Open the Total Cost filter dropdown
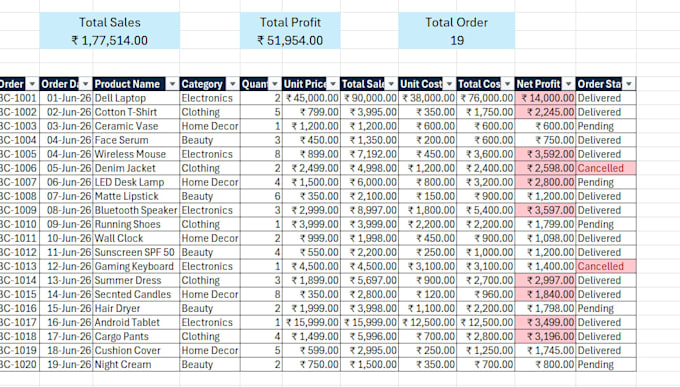This screenshot has height=387, width=680. pyautogui.click(x=507, y=84)
